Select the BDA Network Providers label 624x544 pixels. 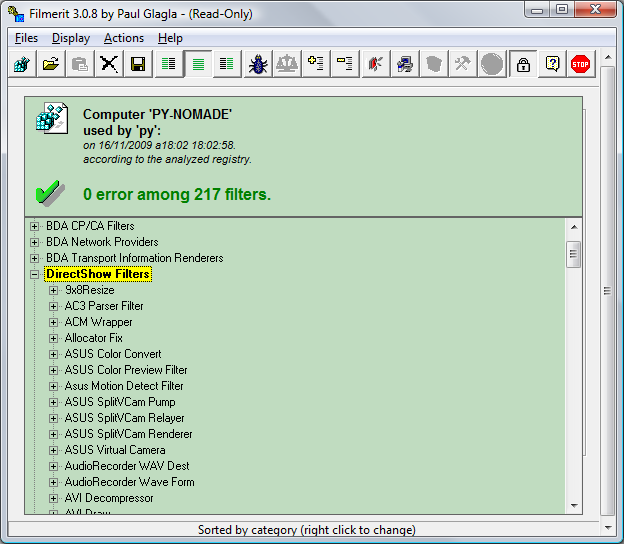click(102, 242)
